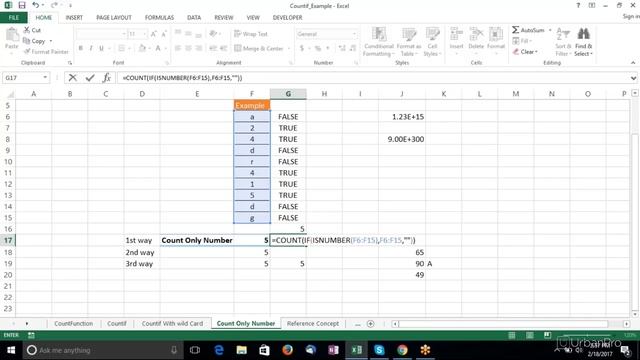Click the Paste button
The image size is (640, 360).
12,38
